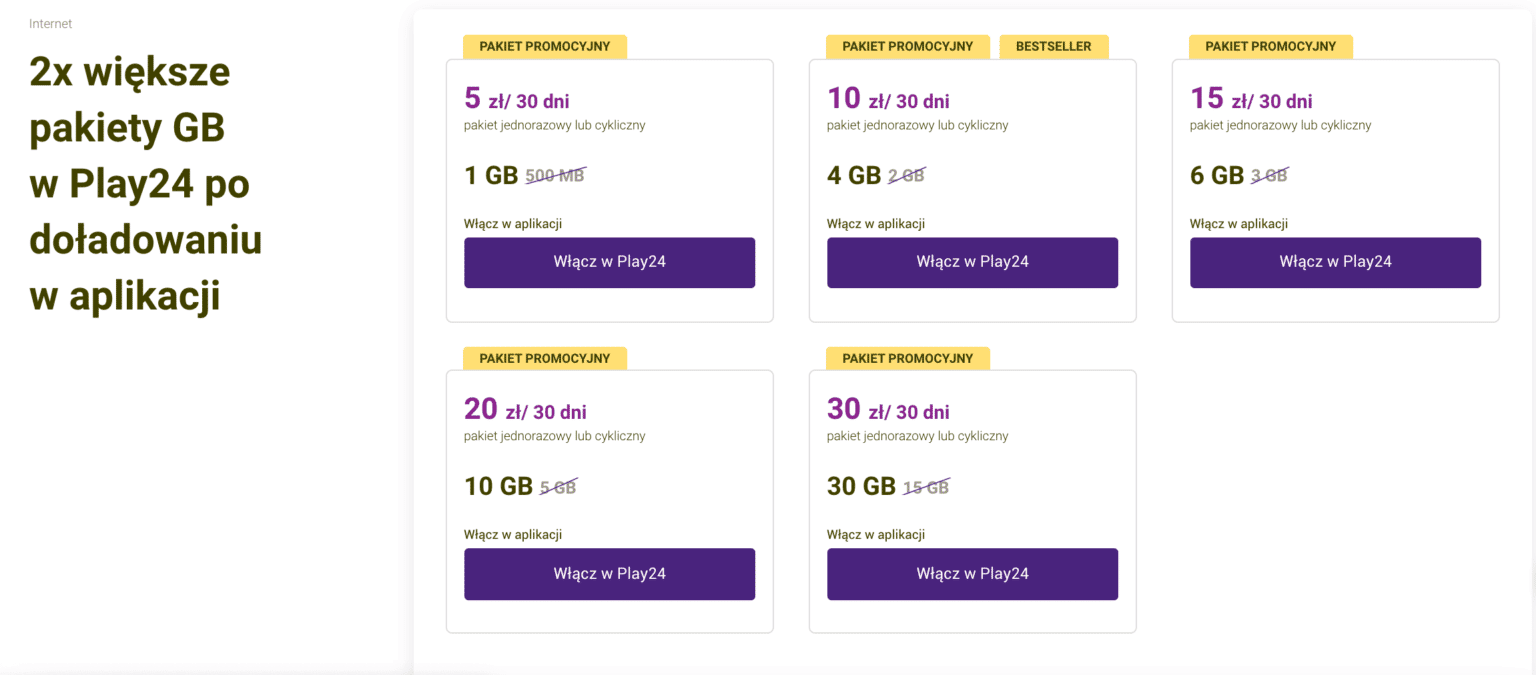Select the 5 zł/ 30 dni price text

517,99
